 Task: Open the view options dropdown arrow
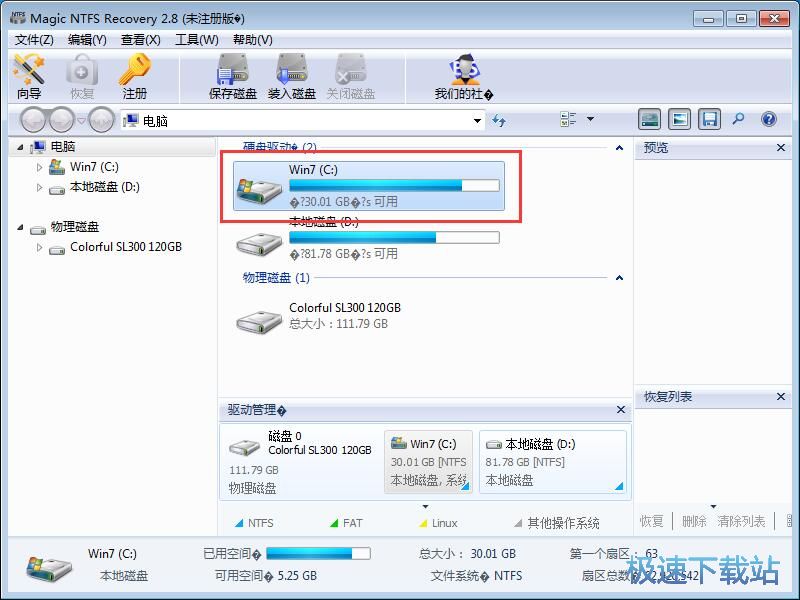(x=590, y=119)
